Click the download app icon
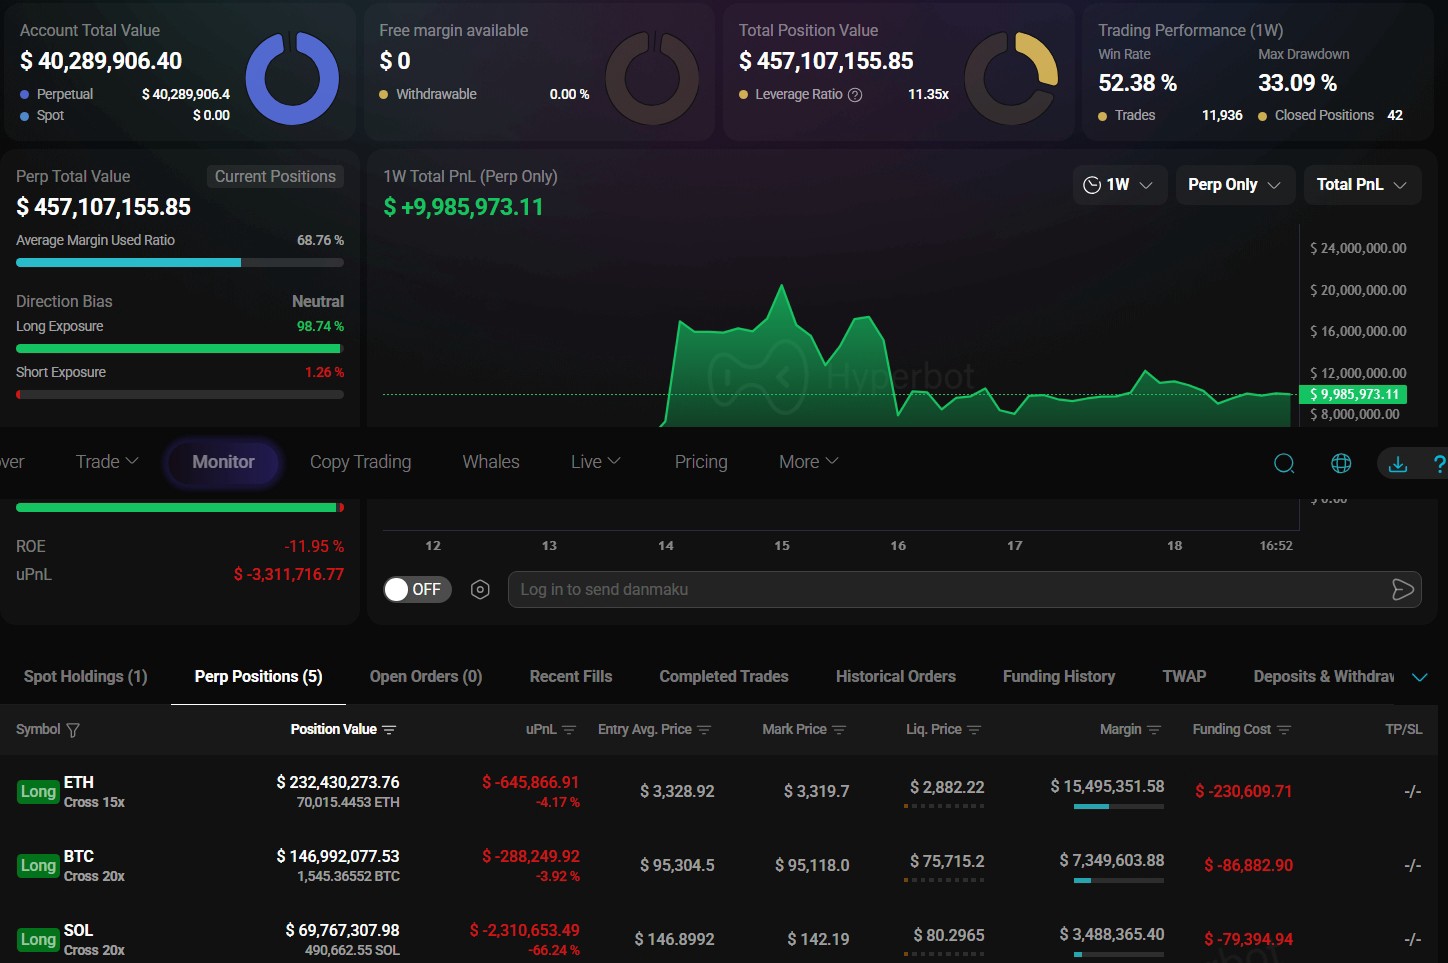 (x=1398, y=463)
